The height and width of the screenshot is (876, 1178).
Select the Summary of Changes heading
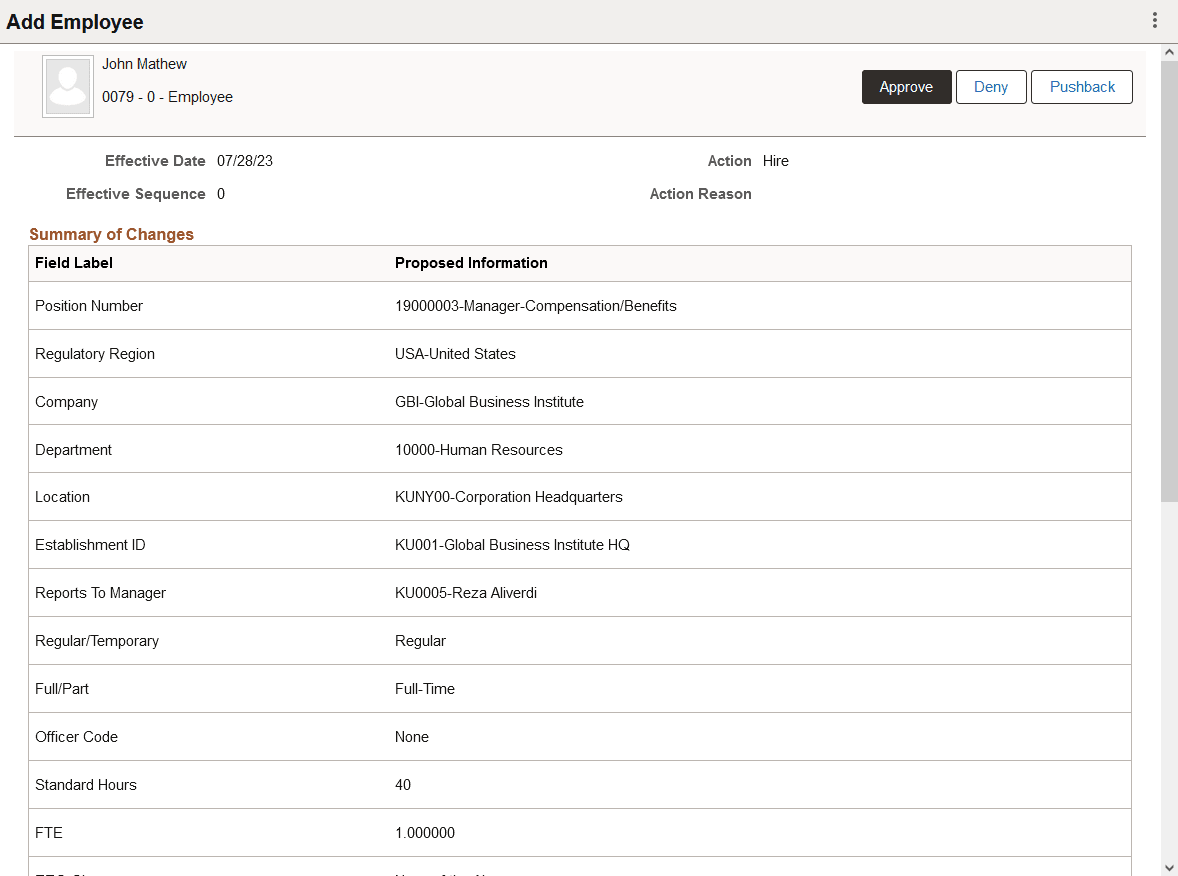tap(111, 234)
